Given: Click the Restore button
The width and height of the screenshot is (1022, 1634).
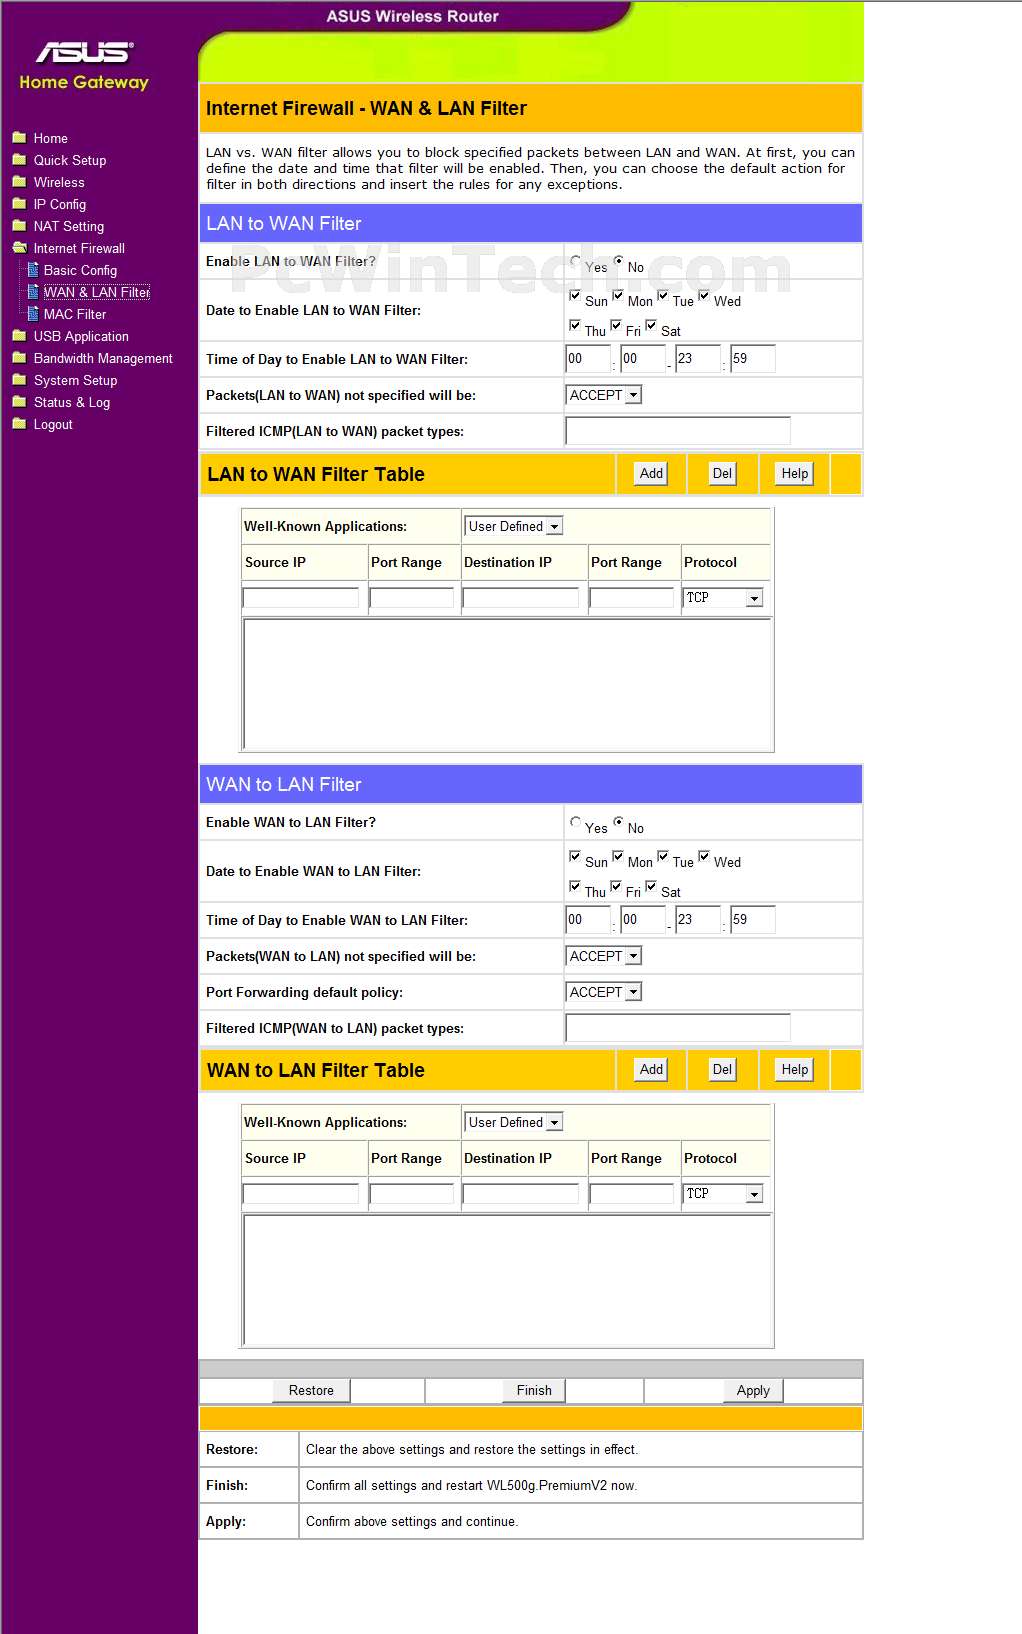Looking at the screenshot, I should 311,1390.
